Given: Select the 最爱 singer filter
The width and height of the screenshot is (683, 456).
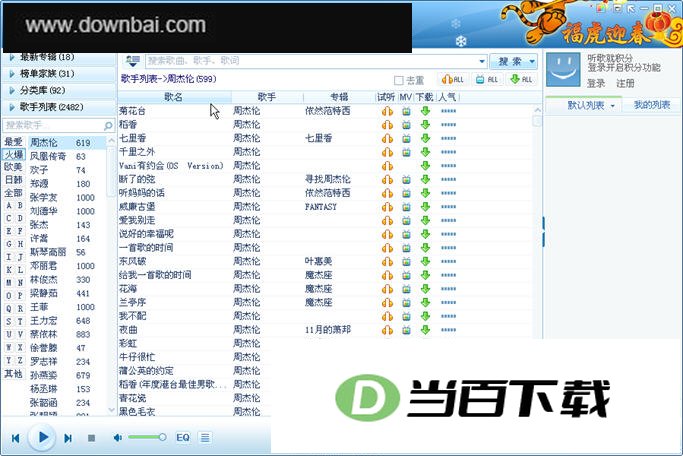Looking at the screenshot, I should tap(14, 142).
